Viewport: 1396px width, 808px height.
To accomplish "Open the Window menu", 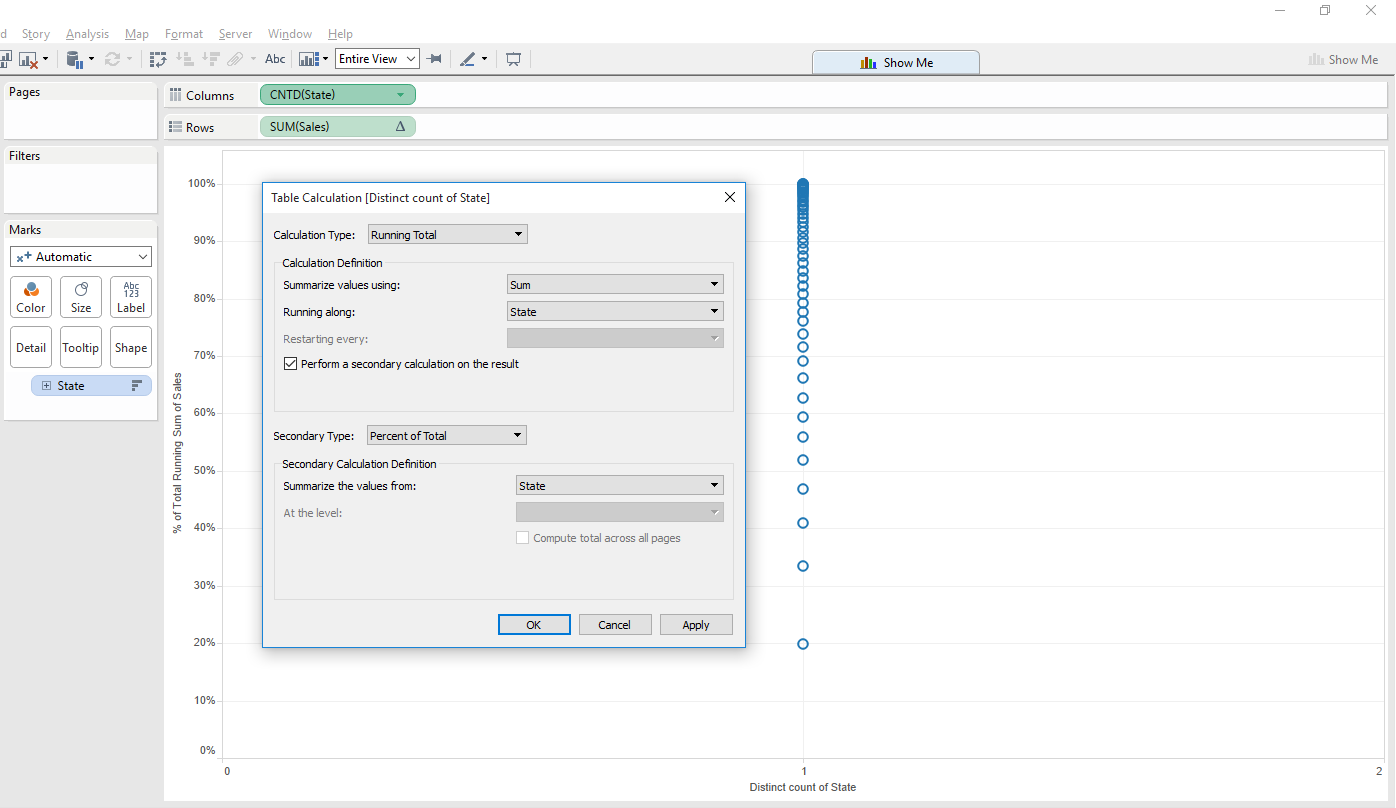I will coord(290,34).
